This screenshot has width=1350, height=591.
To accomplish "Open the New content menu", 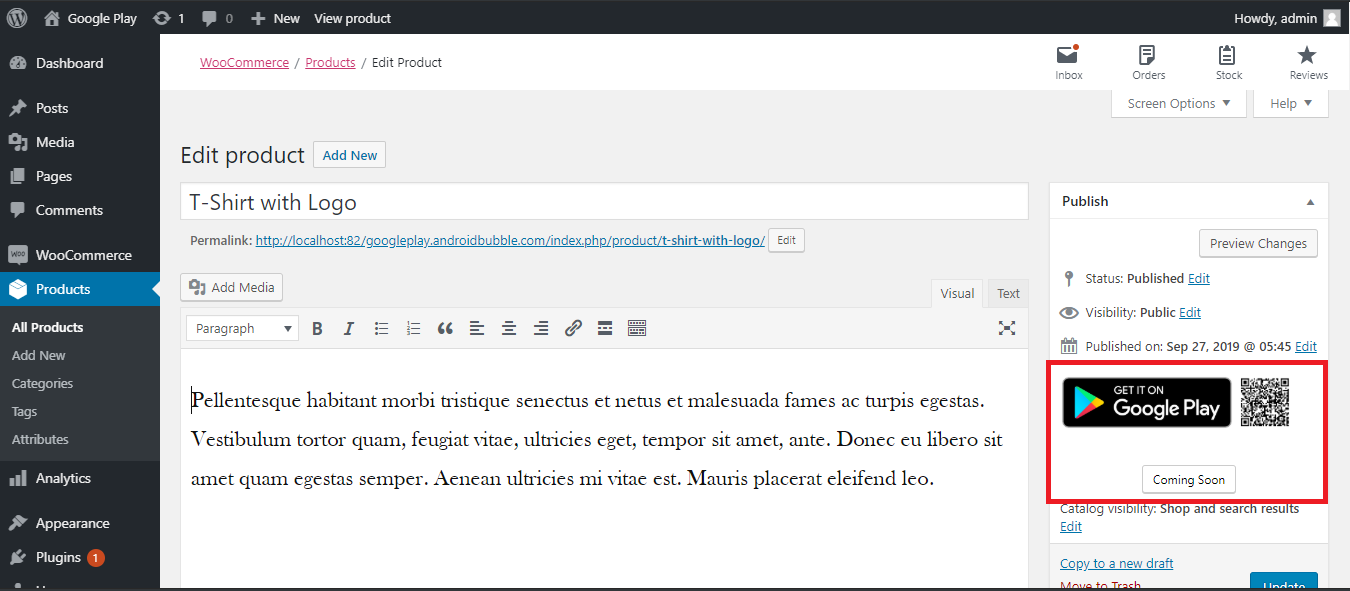I will [275, 18].
